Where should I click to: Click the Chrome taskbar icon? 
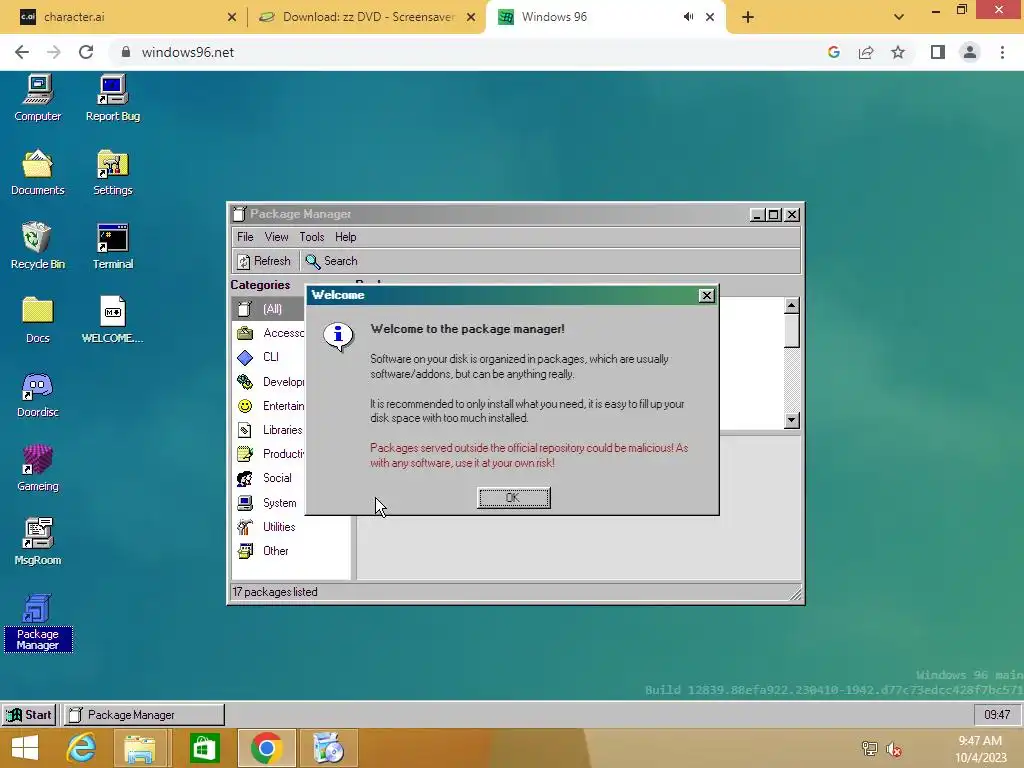click(266, 748)
